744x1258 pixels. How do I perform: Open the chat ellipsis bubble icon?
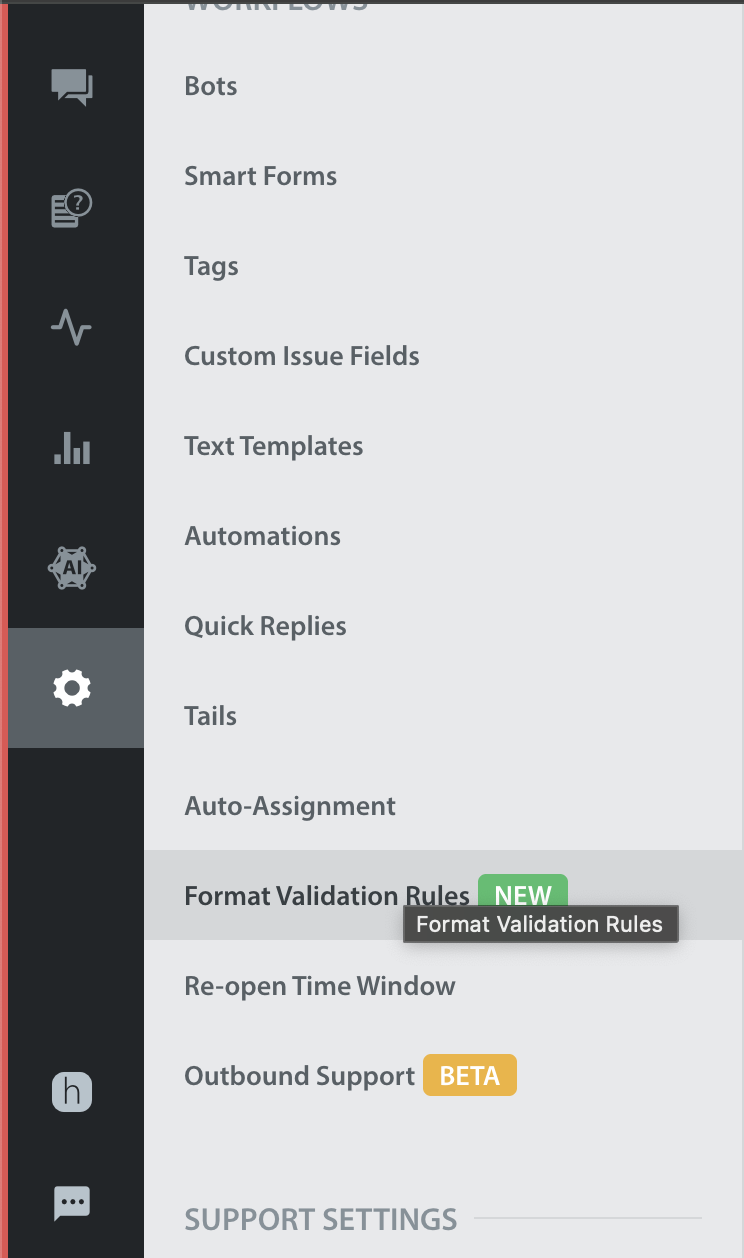click(x=72, y=1203)
